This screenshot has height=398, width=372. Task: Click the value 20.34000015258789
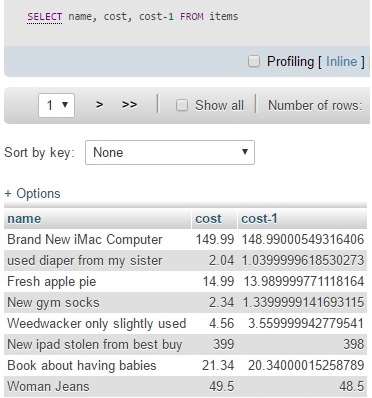306,365
